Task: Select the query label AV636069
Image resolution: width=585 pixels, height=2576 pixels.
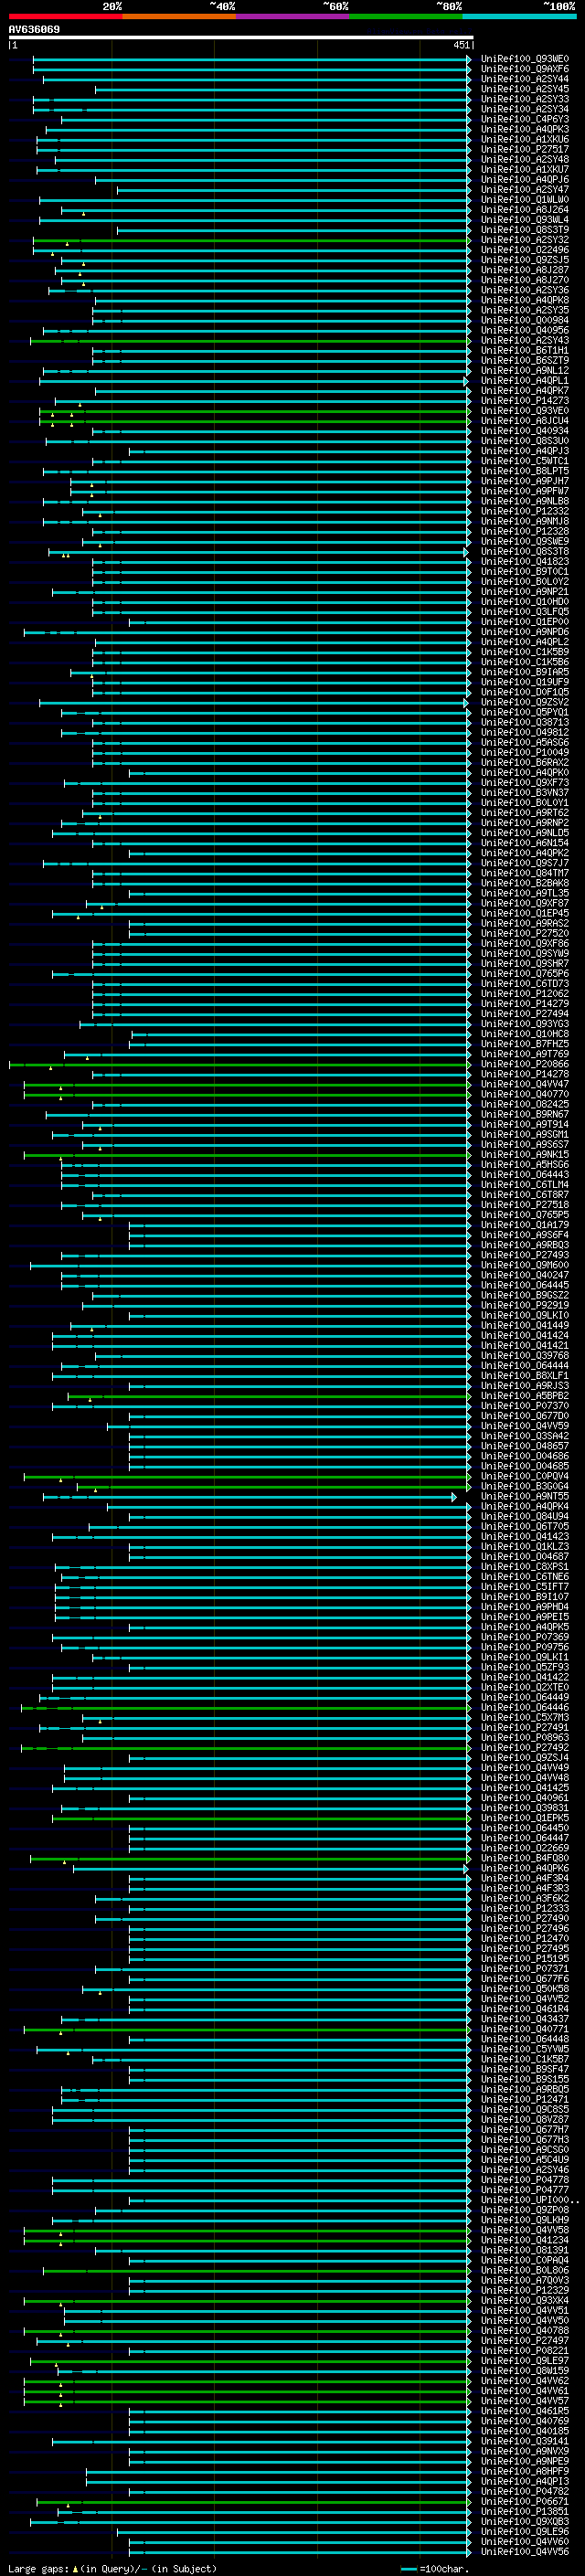Action: point(34,29)
